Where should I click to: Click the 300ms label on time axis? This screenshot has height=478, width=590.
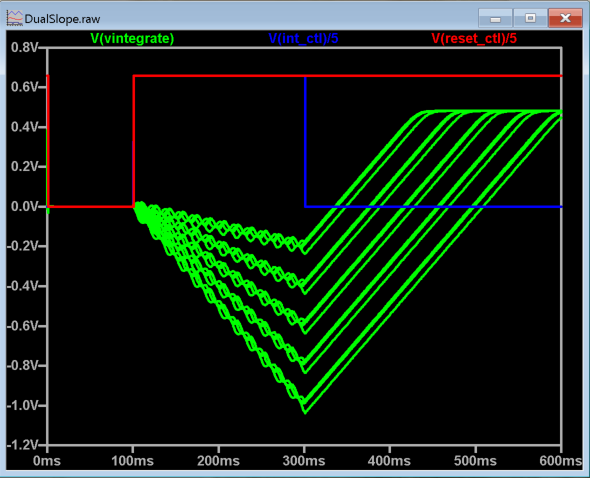click(304, 461)
